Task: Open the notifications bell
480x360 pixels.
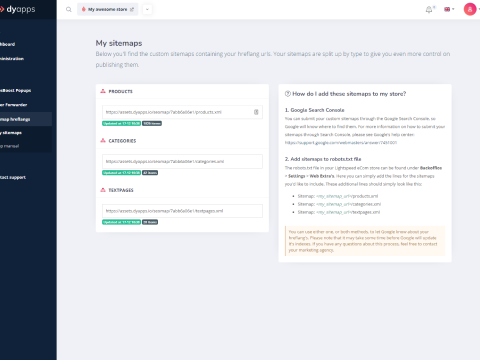Action: tap(429, 10)
